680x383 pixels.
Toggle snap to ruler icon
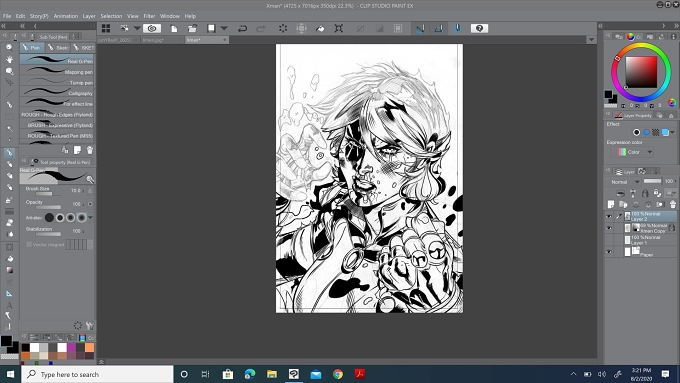click(x=420, y=28)
